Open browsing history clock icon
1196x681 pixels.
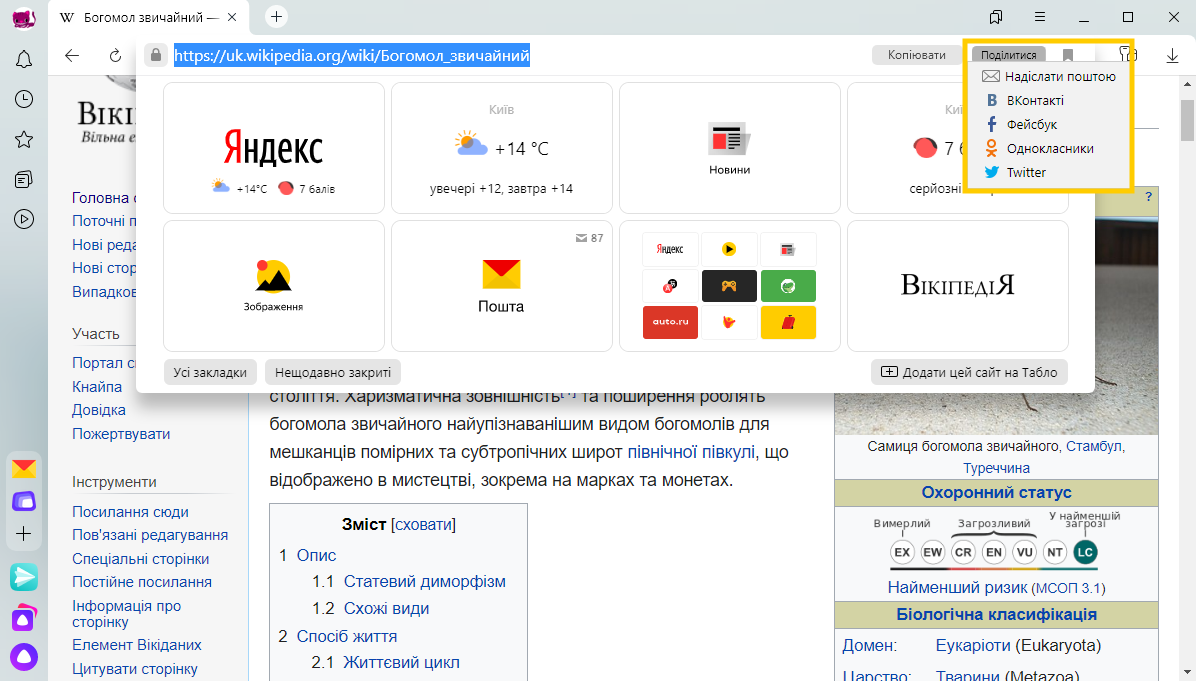click(24, 99)
